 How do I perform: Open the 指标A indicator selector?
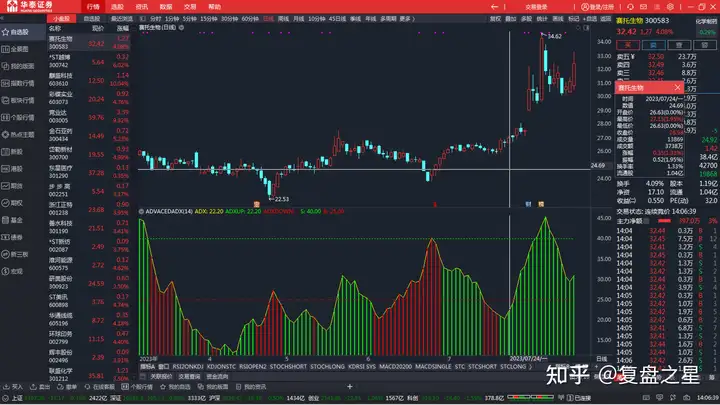tap(147, 367)
